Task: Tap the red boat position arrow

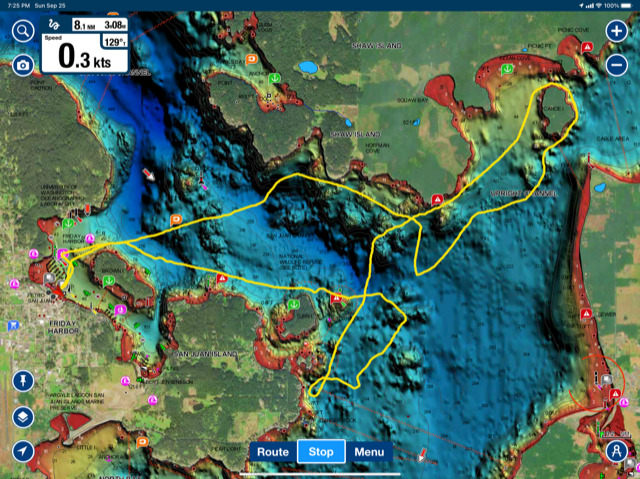Action: click(x=60, y=290)
